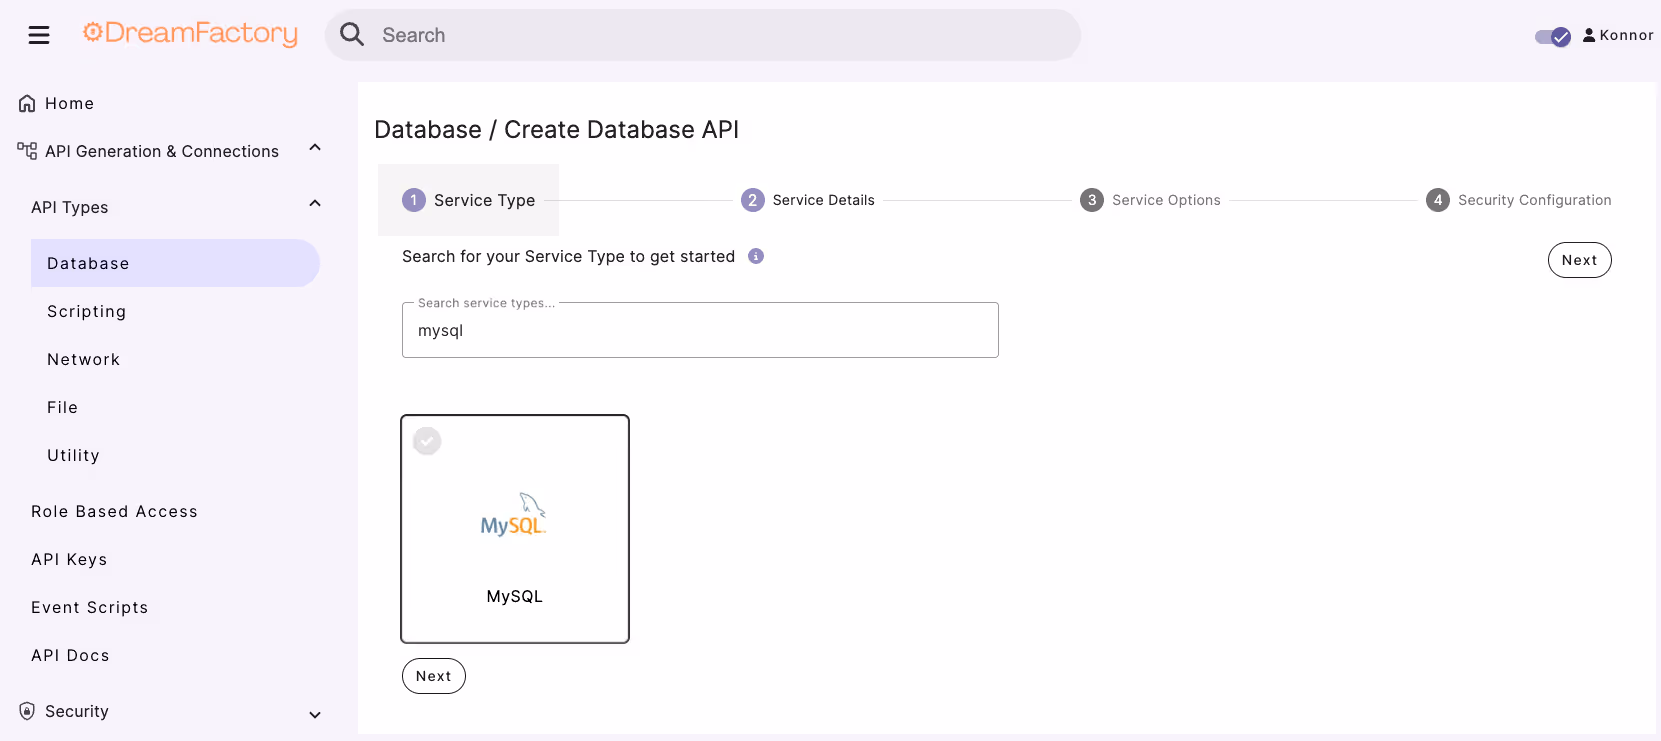Viewport: 1661px width, 741px height.
Task: Open Event Scripts in the sidebar
Action: coord(89,607)
